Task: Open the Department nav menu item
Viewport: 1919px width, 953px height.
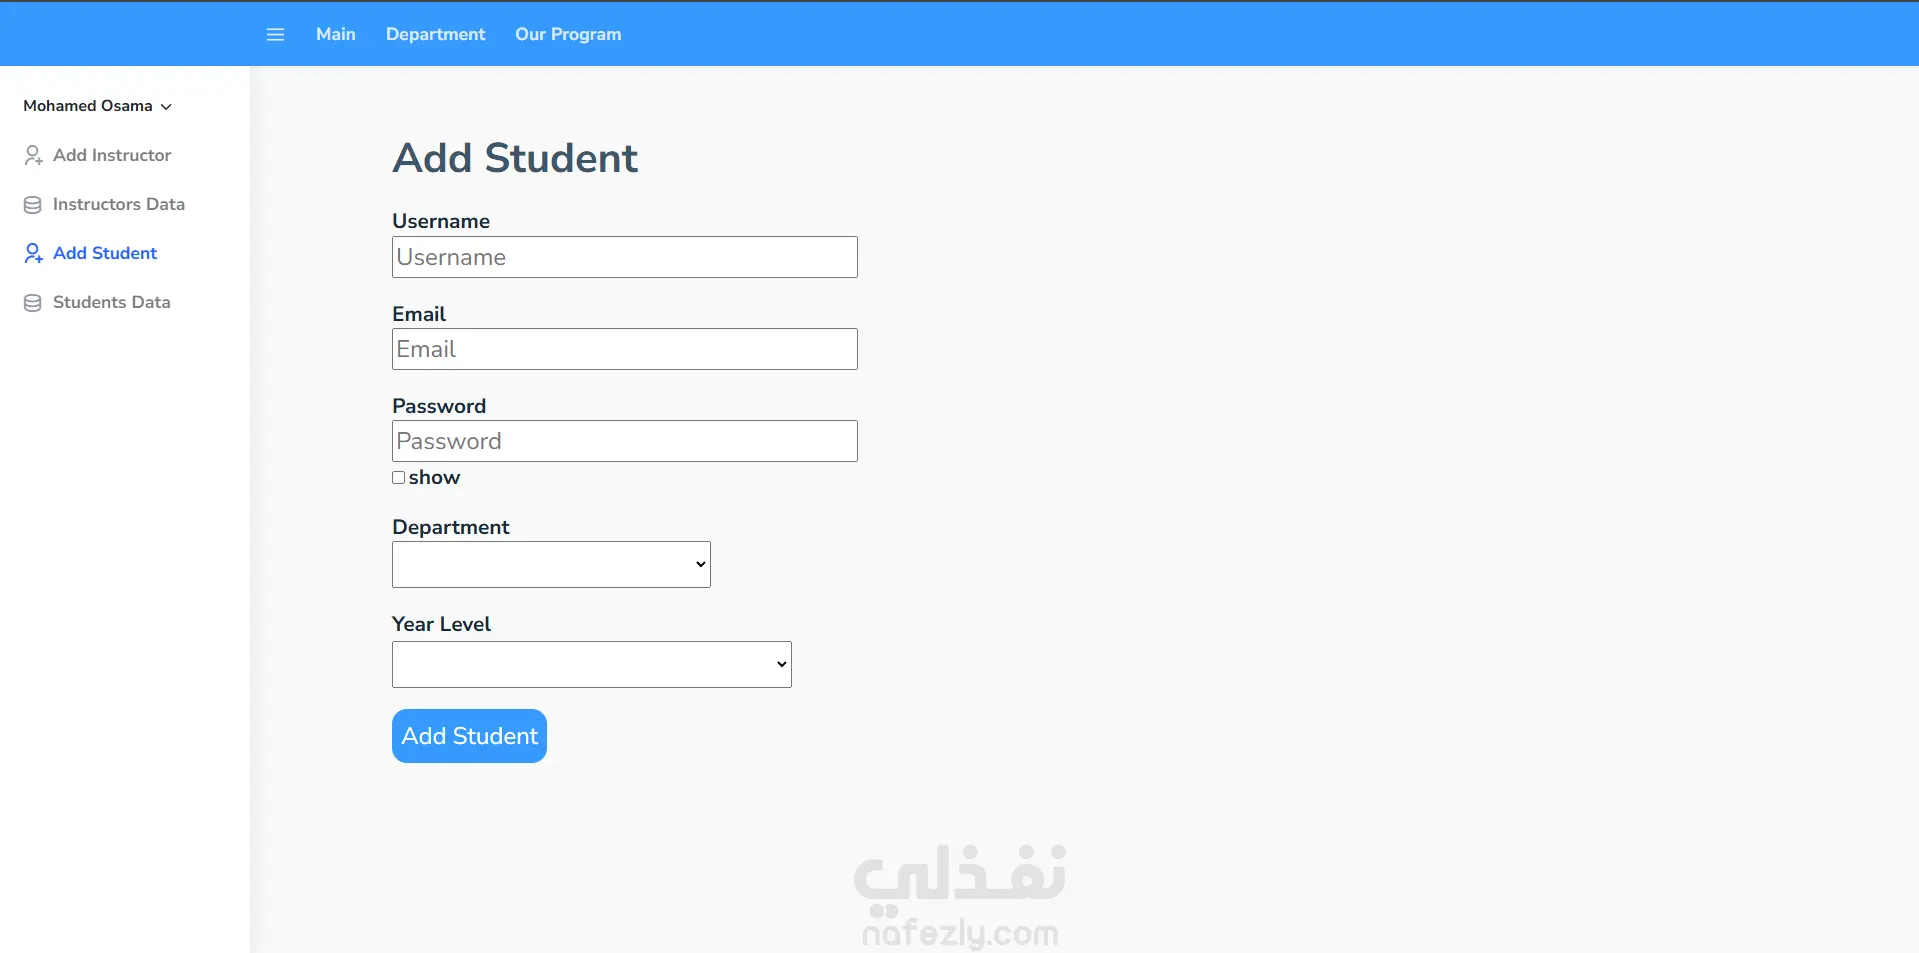Action: coord(435,34)
